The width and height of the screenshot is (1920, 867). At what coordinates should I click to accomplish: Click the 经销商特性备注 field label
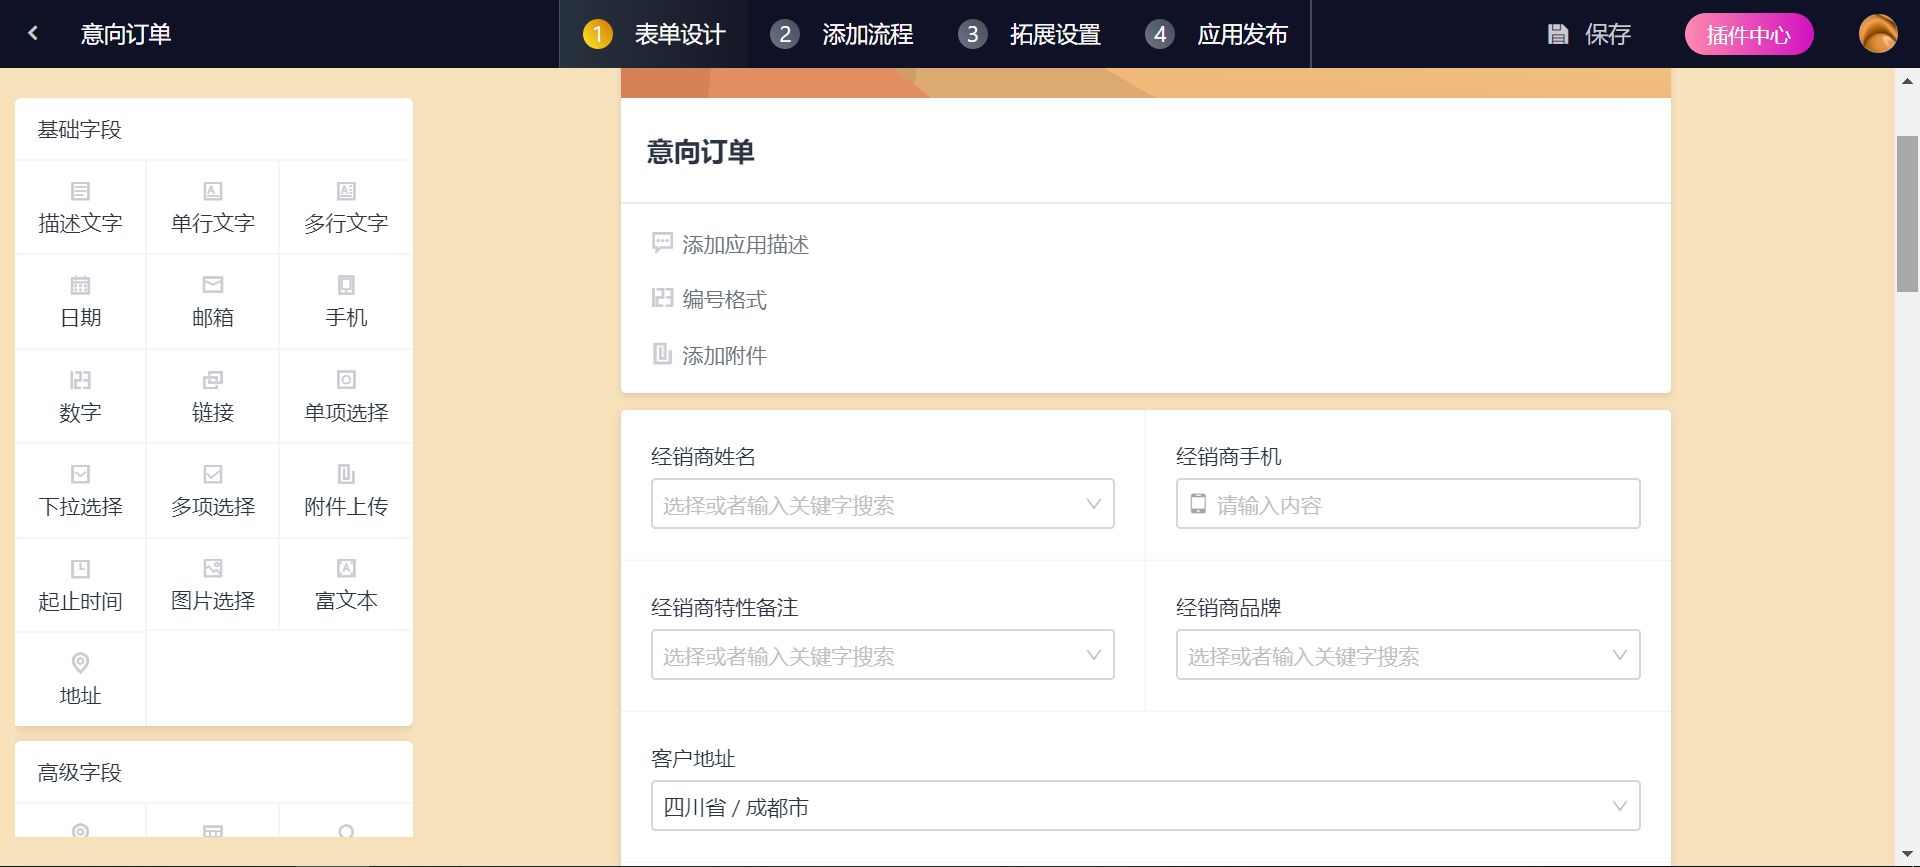pyautogui.click(x=724, y=608)
